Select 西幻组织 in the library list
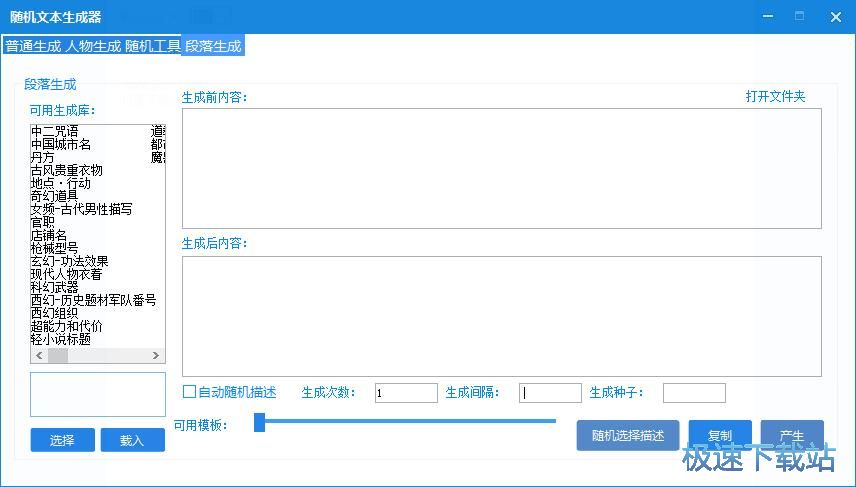Screen dimensions: 856x487 pyautogui.click(x=55, y=313)
